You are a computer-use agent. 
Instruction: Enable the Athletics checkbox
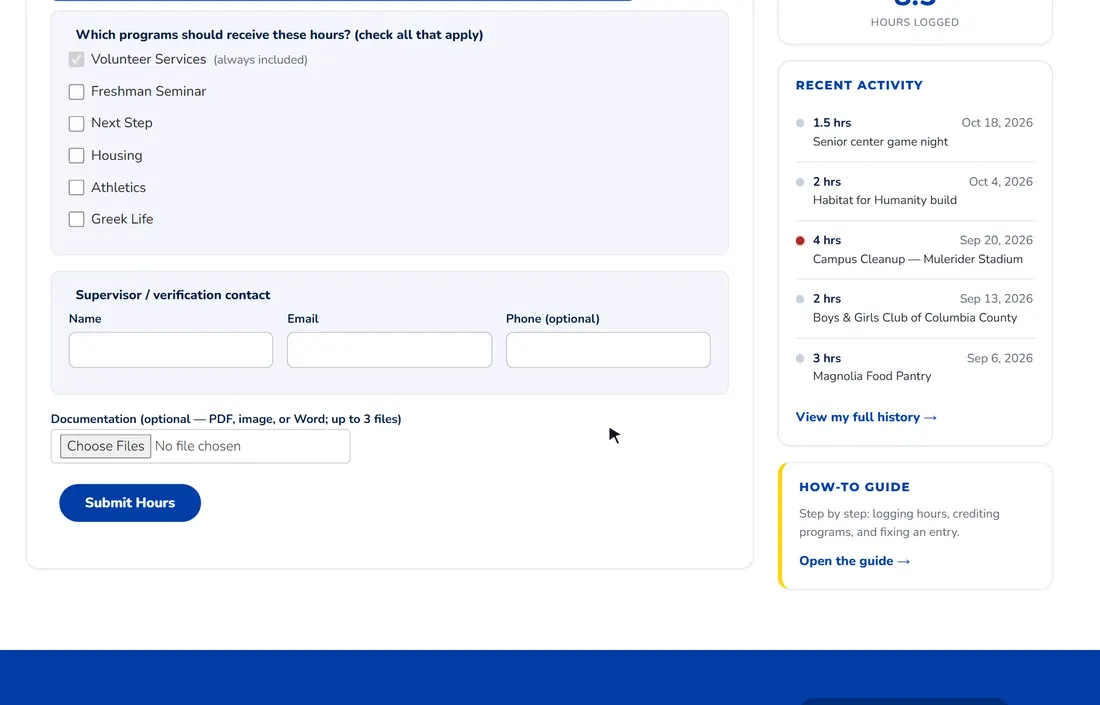coord(76,187)
